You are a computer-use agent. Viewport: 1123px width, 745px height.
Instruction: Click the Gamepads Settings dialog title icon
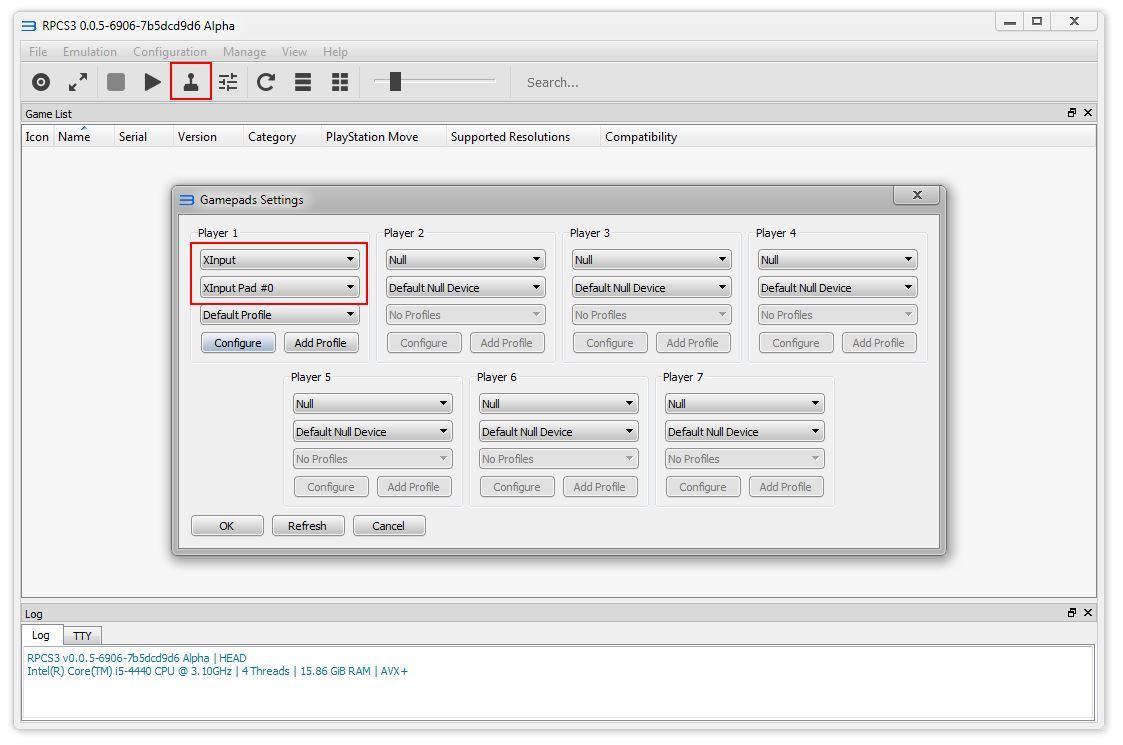187,200
